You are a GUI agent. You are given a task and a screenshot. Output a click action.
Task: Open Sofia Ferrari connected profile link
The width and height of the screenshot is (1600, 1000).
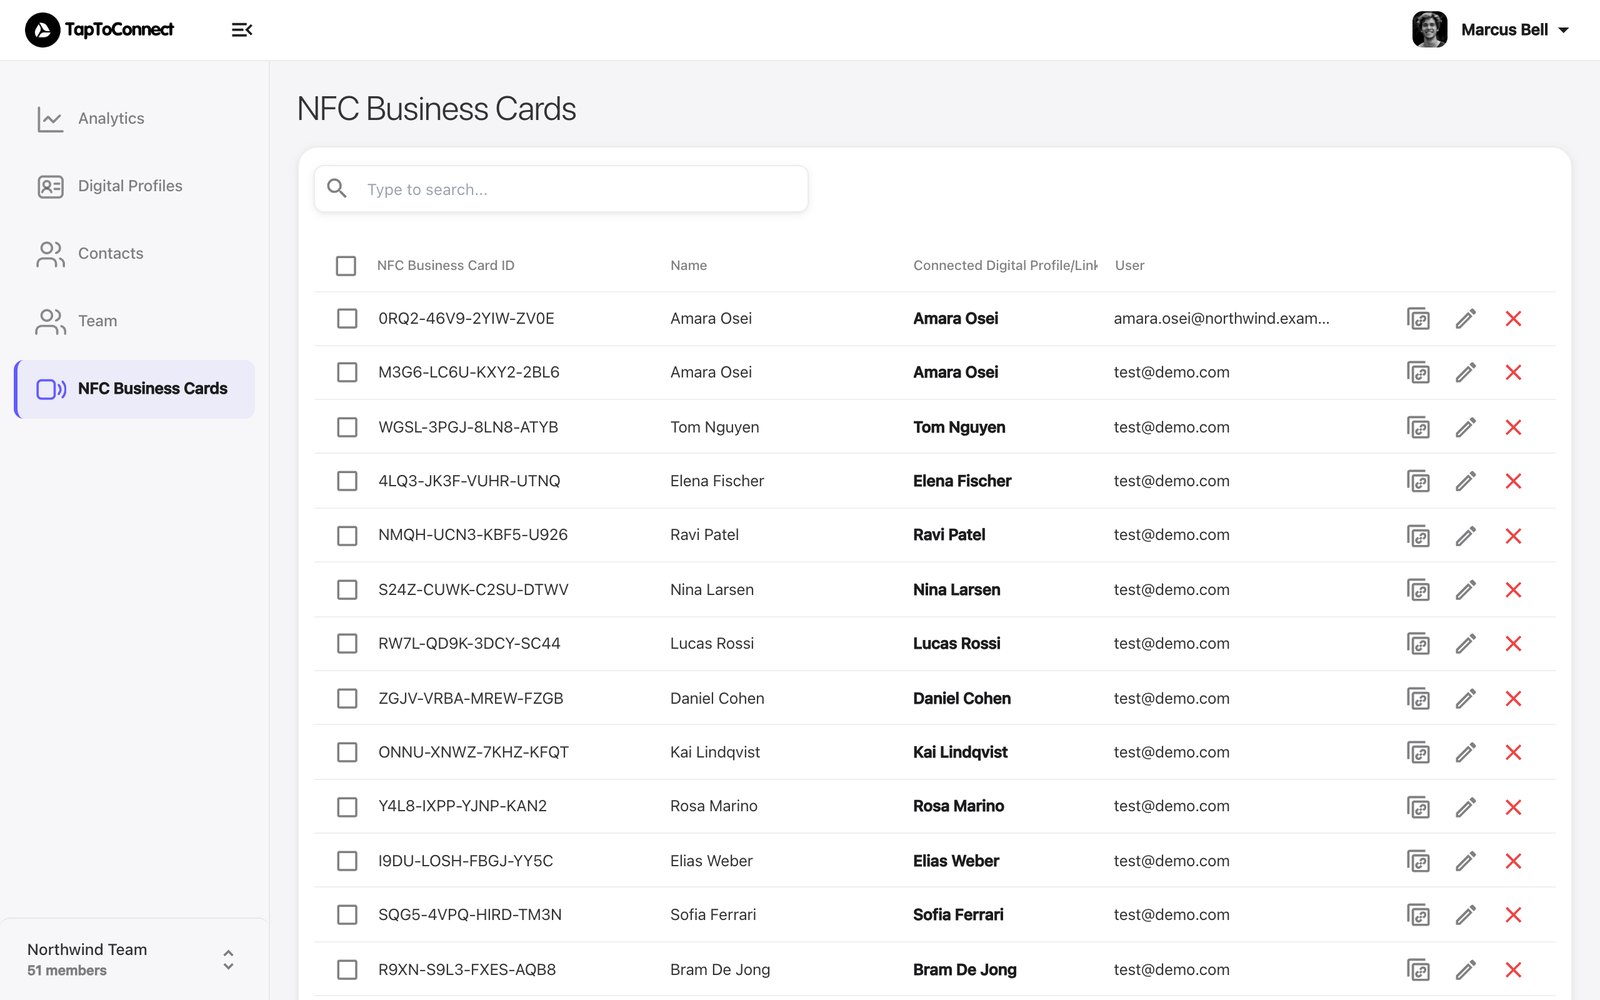[958, 914]
